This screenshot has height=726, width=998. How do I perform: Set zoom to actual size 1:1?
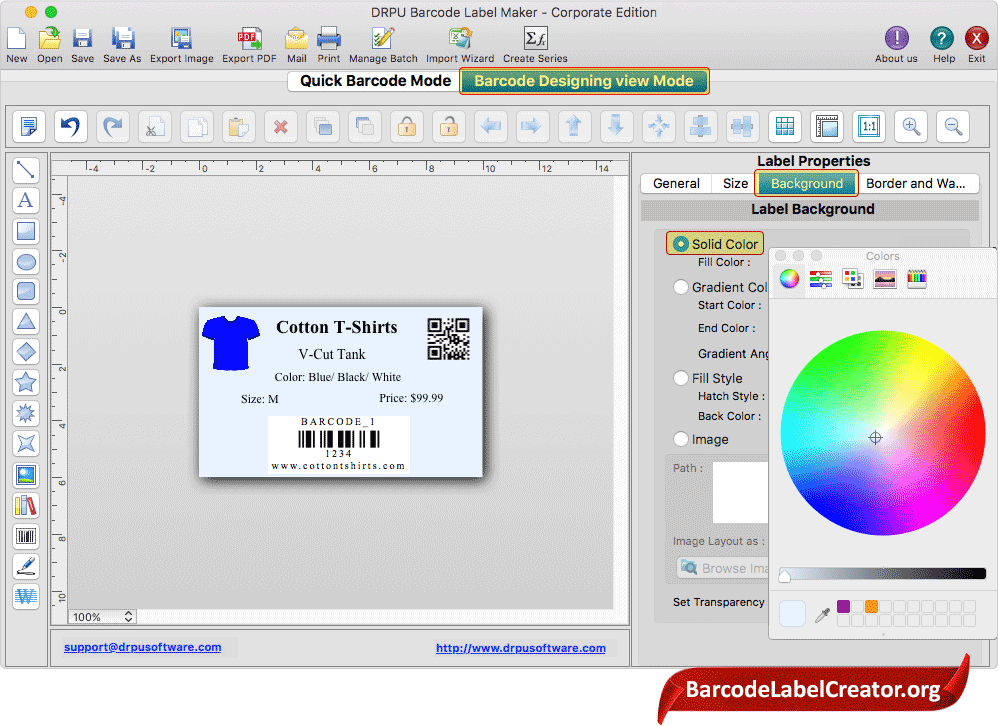[869, 126]
